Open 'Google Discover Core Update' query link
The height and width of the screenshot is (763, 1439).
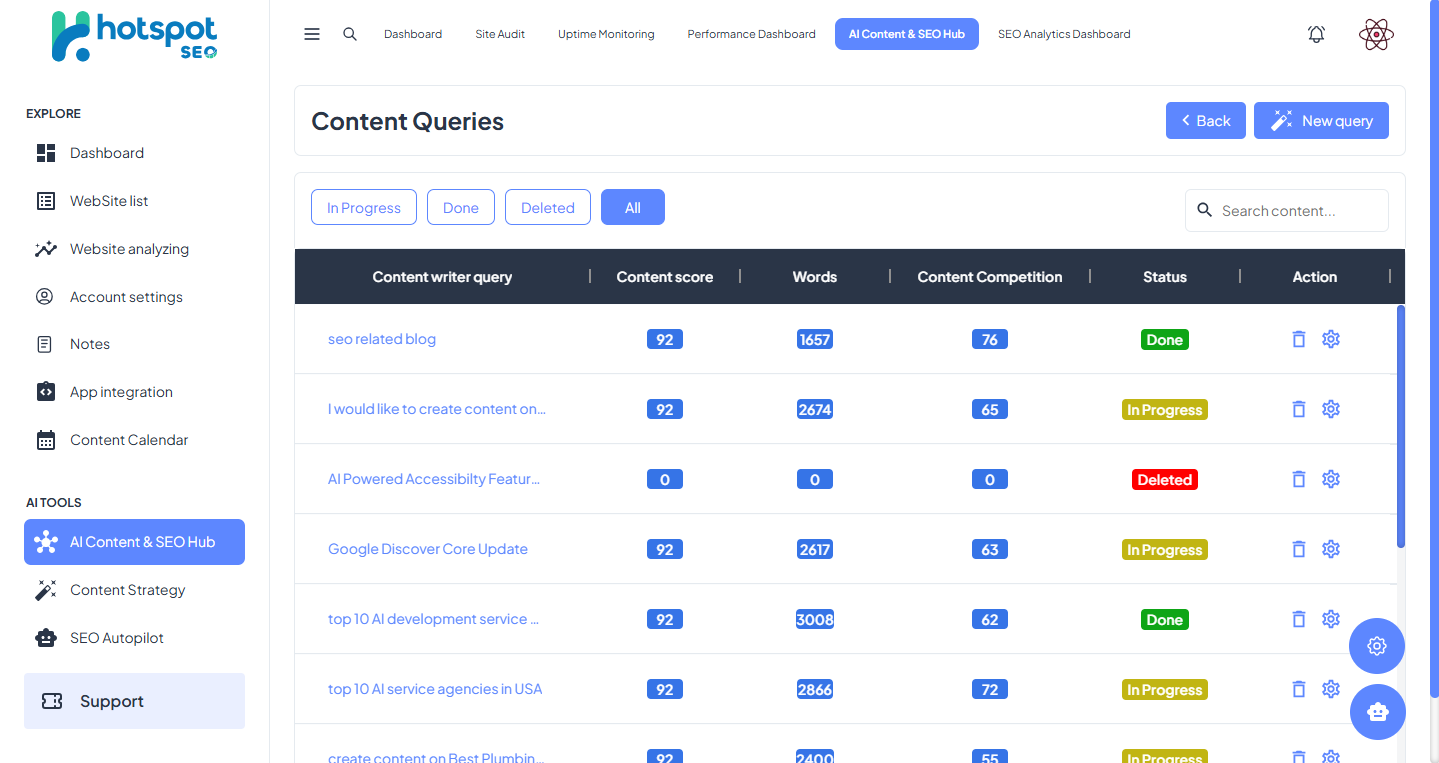coord(428,549)
